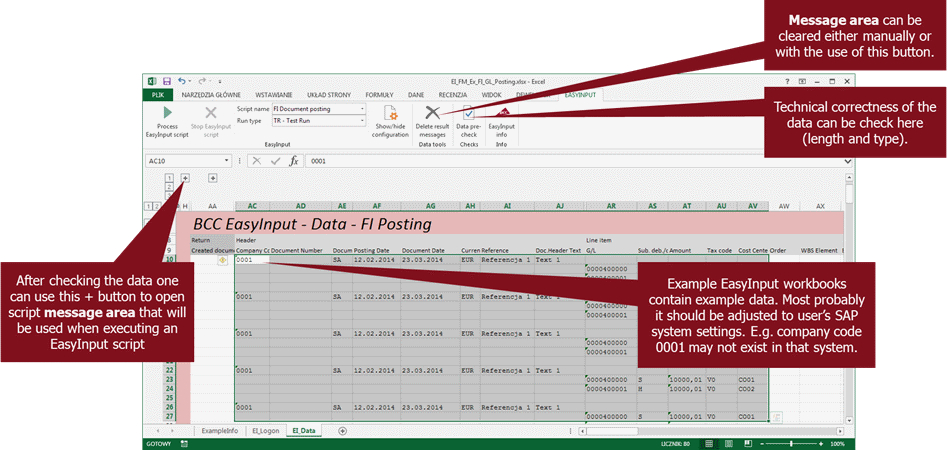
Task: Switch to DANE ribbon tab
Action: point(416,95)
